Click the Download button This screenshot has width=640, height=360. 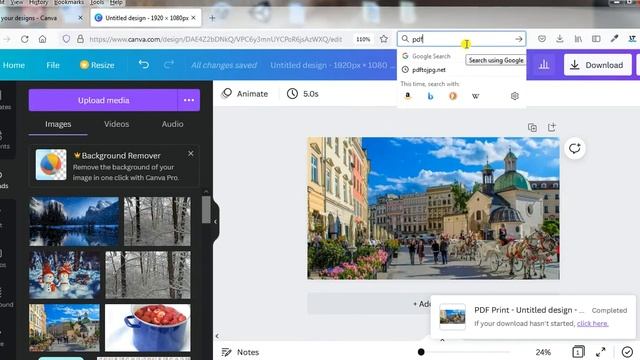pos(598,65)
